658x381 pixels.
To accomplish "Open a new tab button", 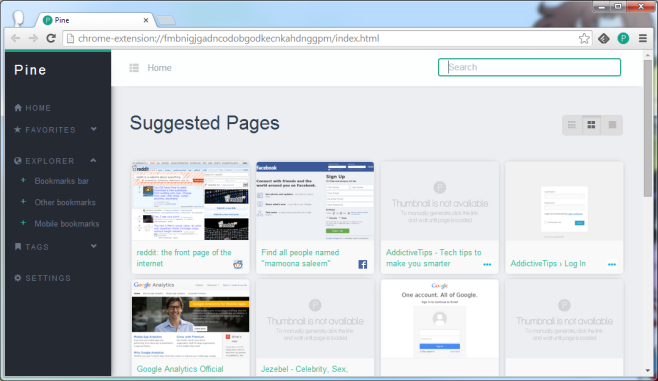I will [x=165, y=21].
